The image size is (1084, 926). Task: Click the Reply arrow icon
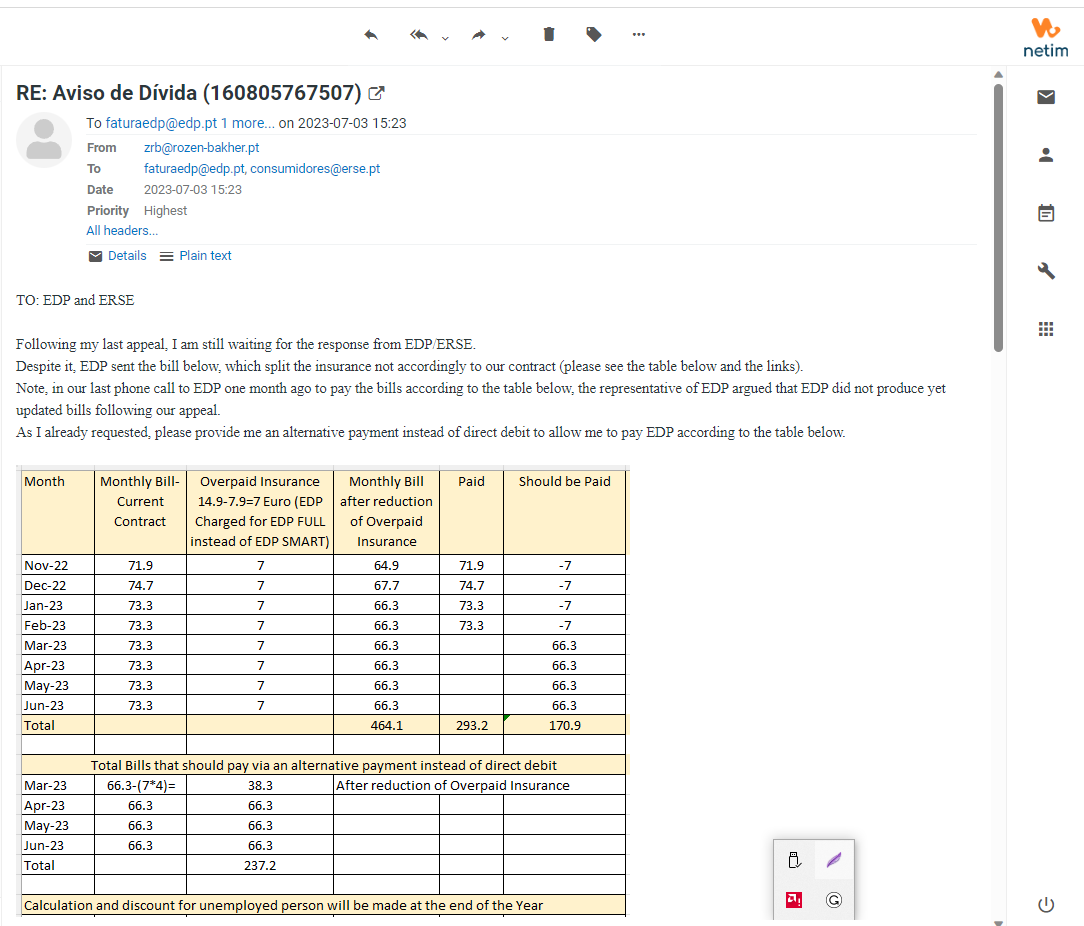coord(371,35)
